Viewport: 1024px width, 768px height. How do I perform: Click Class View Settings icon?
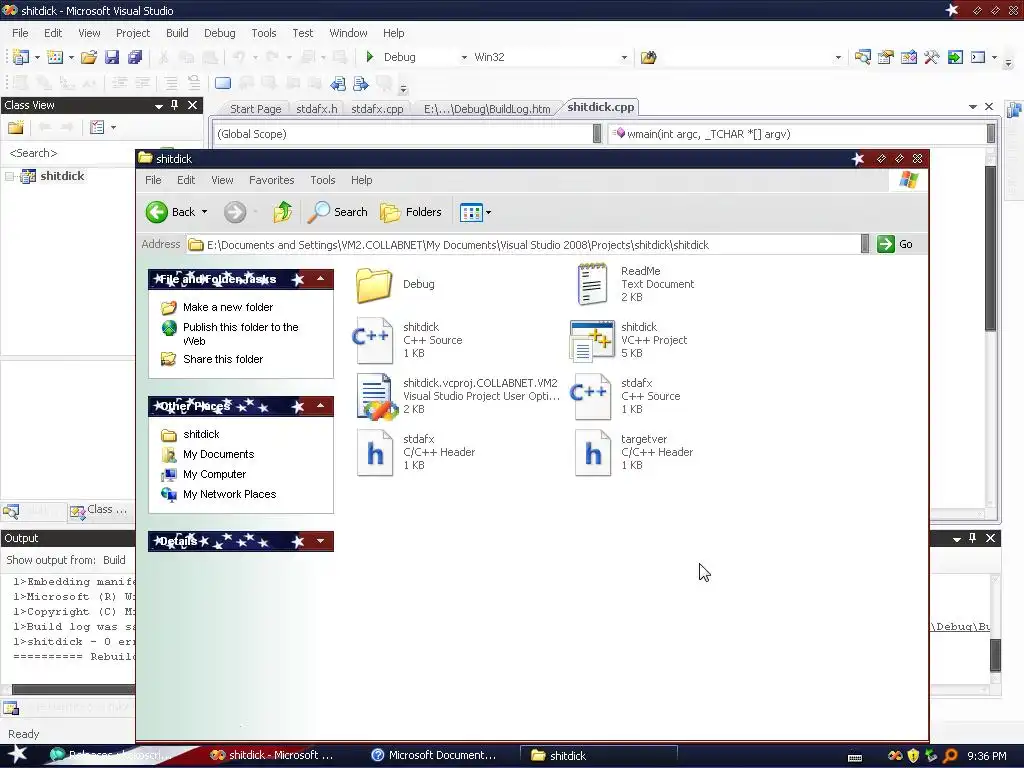point(97,127)
